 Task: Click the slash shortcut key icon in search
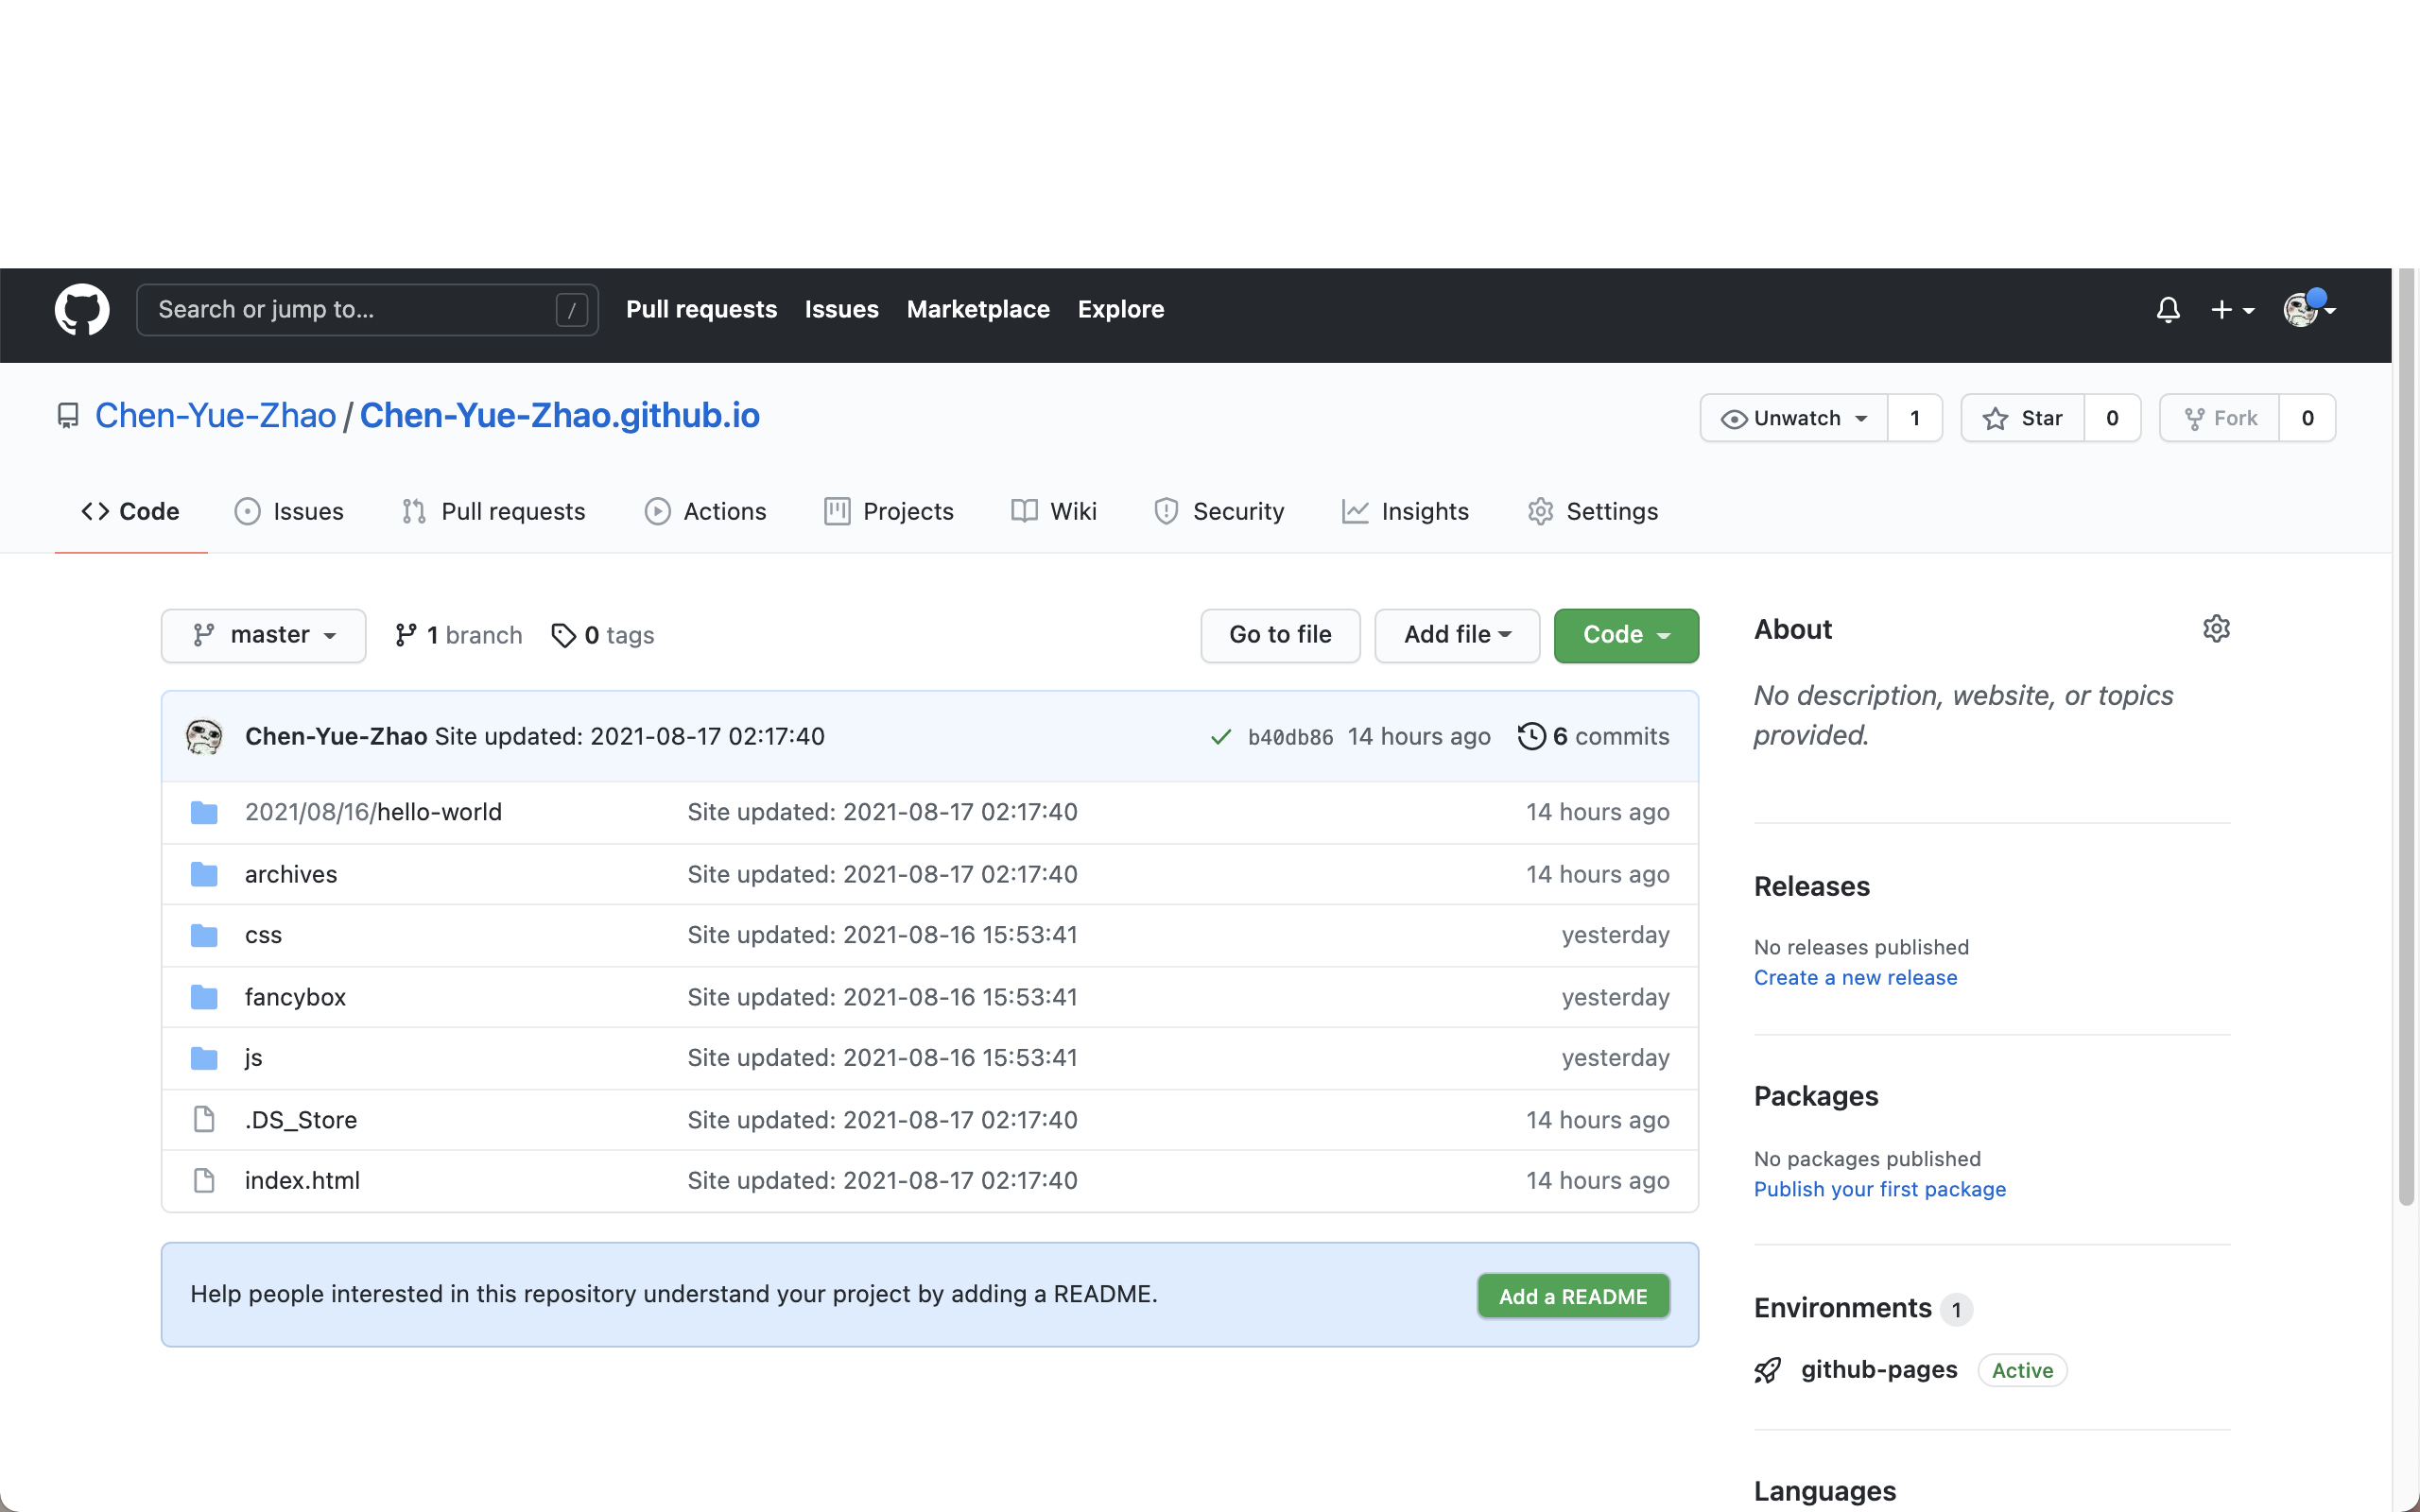[x=571, y=310]
